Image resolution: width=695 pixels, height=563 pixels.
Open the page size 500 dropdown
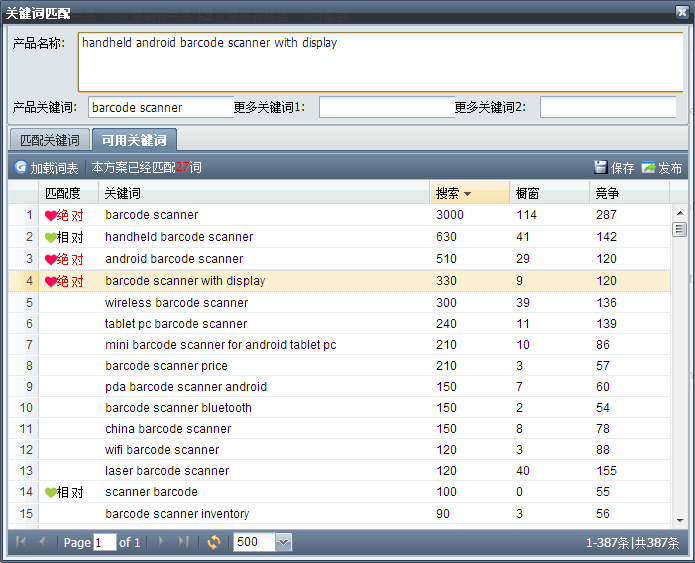tap(283, 542)
